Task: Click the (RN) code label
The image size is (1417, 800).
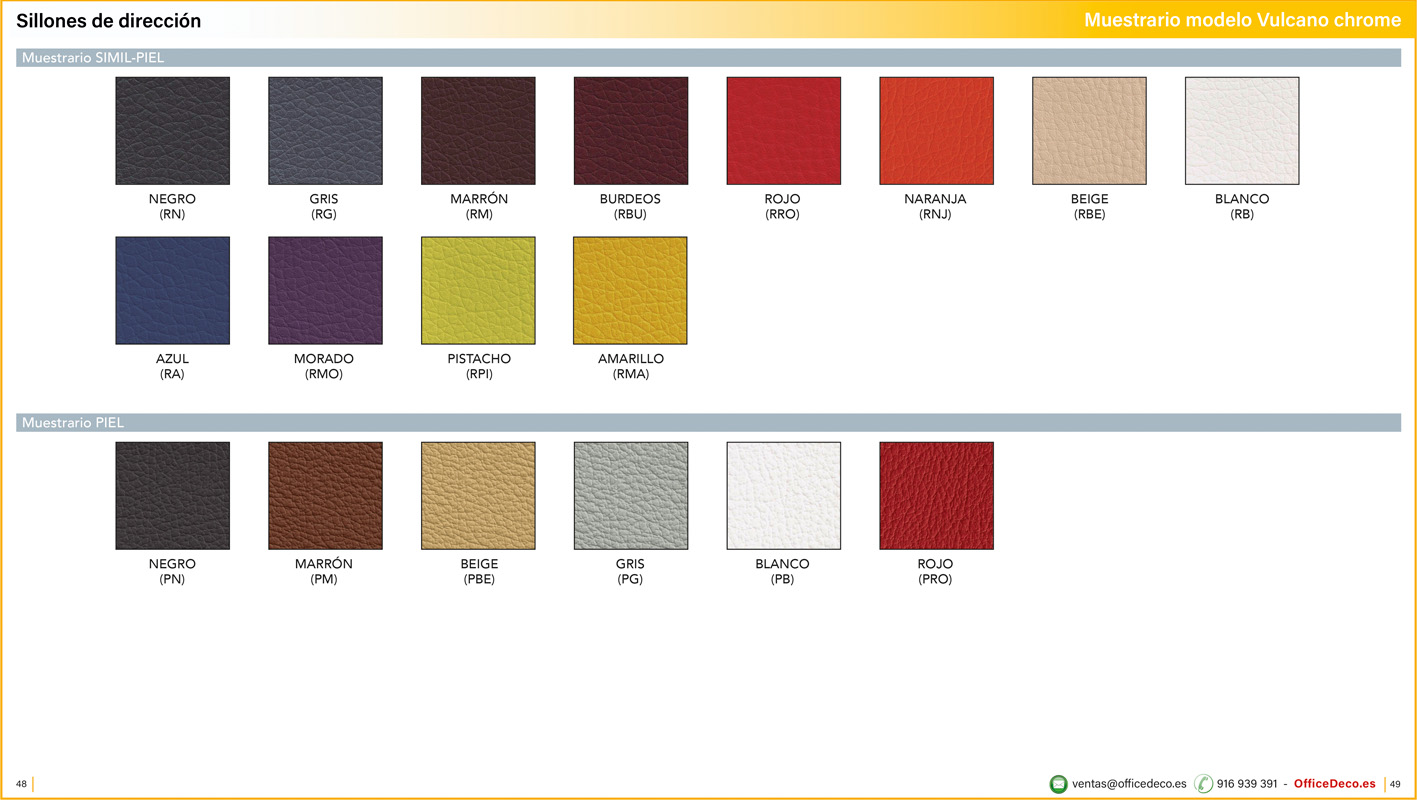Action: (172, 214)
